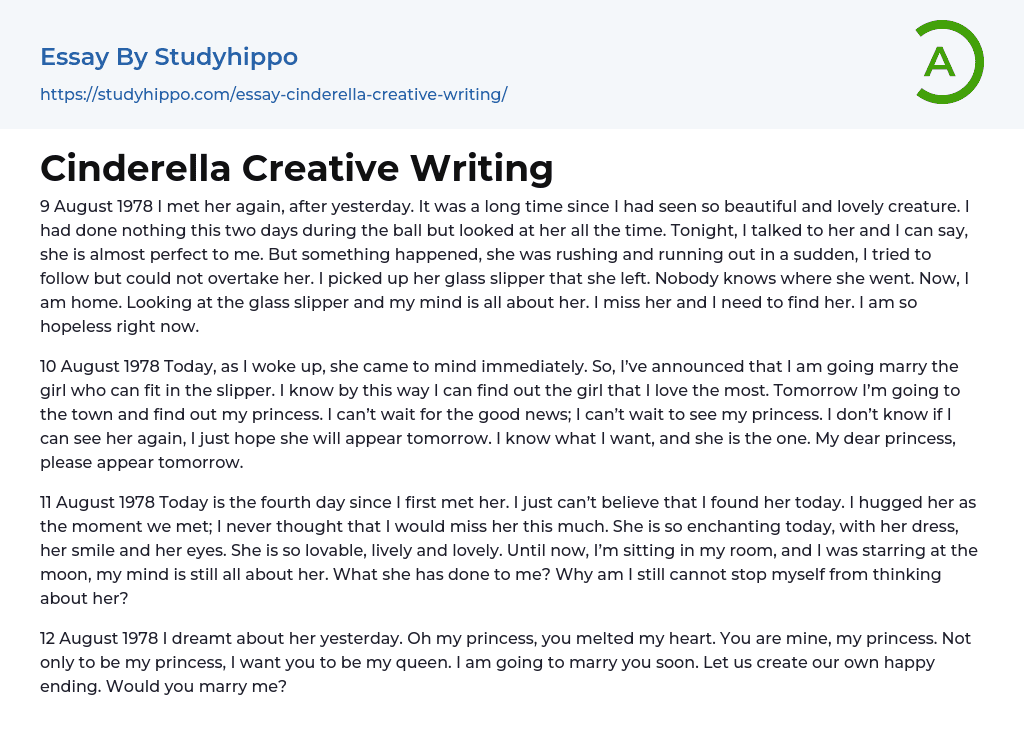Click the sentence 'Would you marry me?'
Screen dimensions: 1024x755
pos(197,686)
